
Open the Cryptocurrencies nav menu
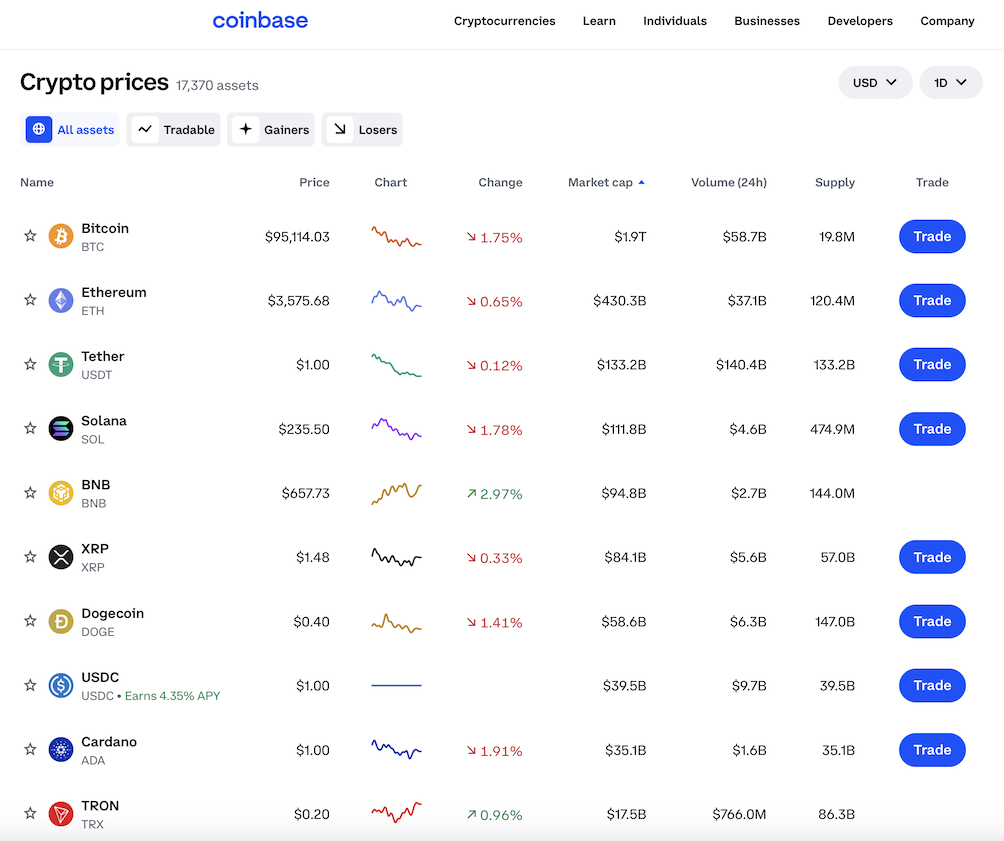click(x=505, y=21)
